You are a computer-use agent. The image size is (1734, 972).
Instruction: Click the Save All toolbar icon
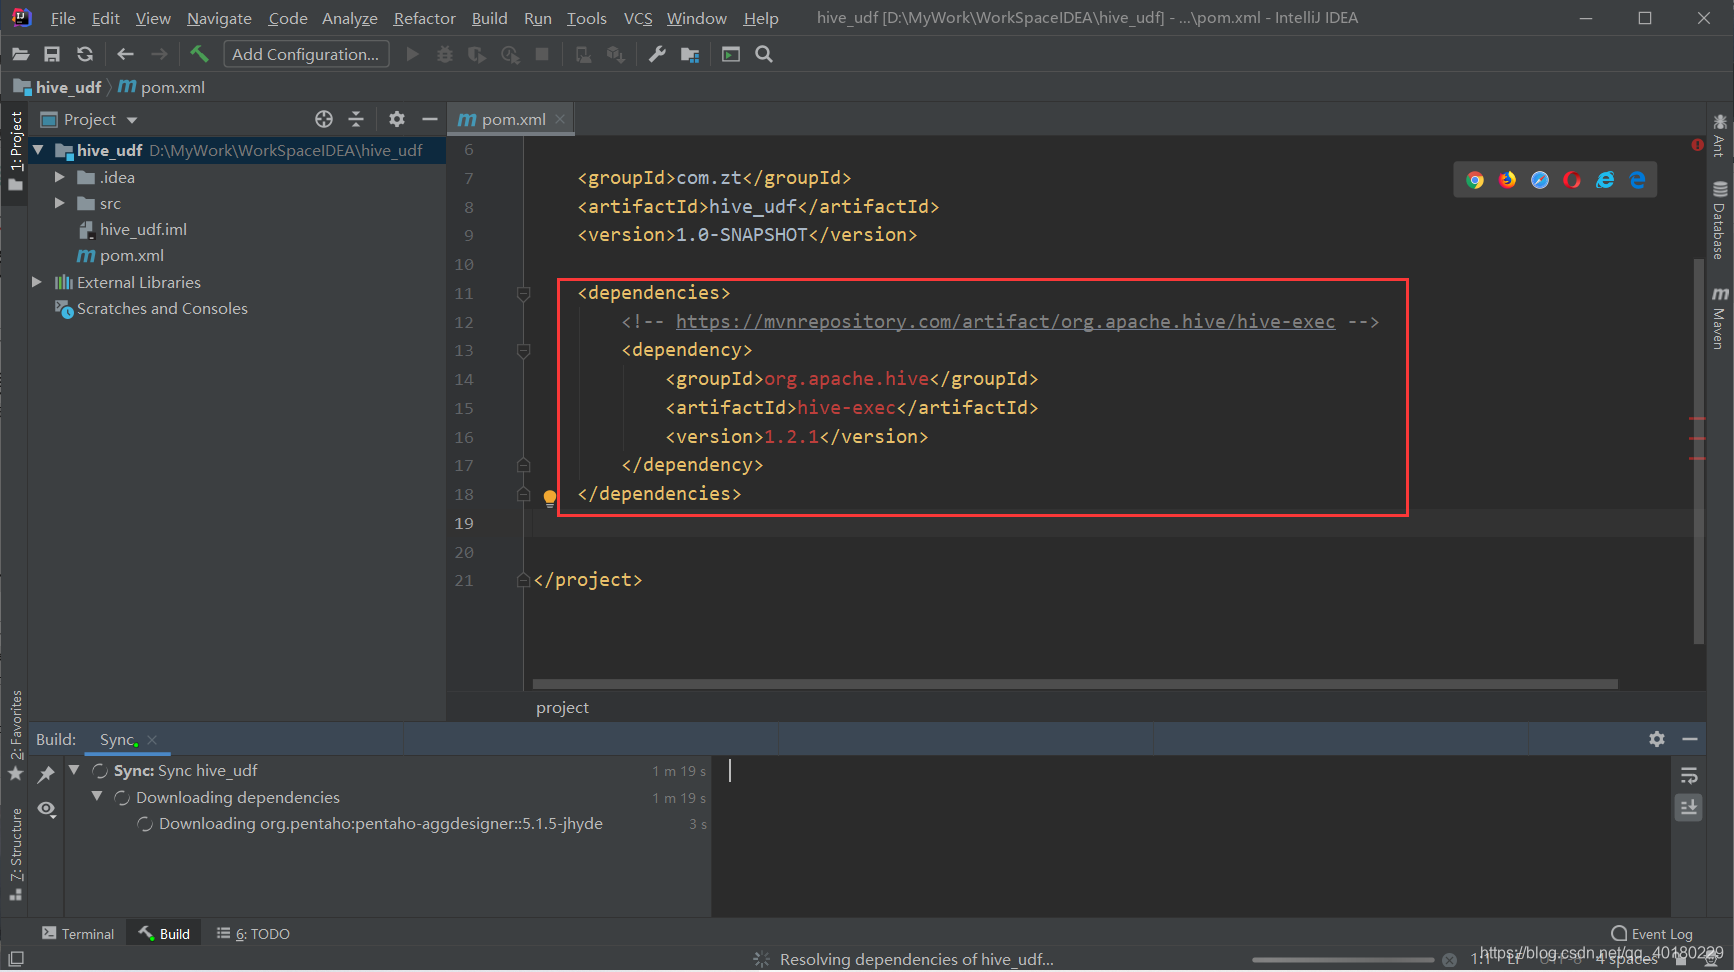tap(52, 54)
